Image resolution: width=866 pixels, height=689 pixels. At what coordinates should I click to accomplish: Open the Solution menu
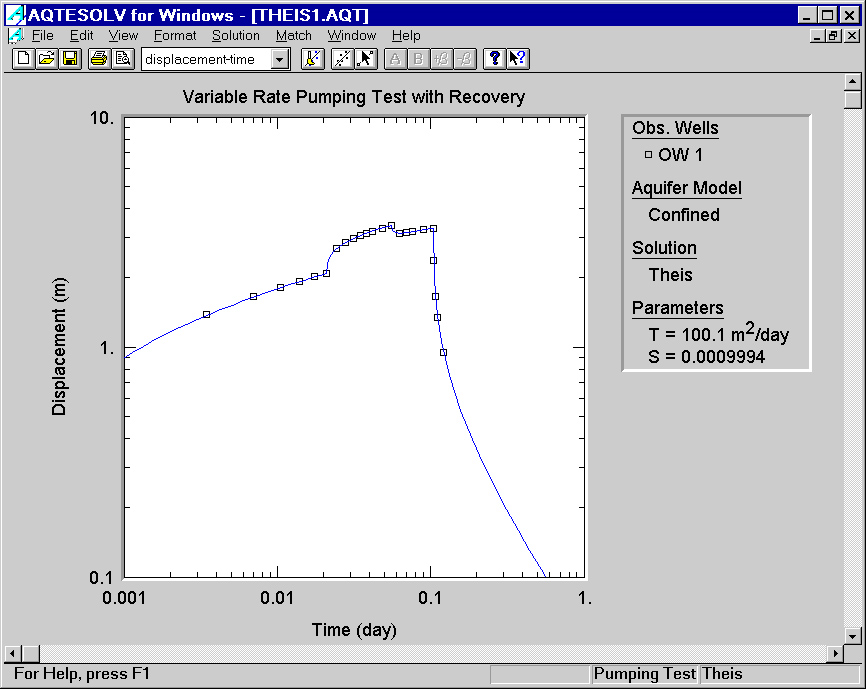(236, 35)
